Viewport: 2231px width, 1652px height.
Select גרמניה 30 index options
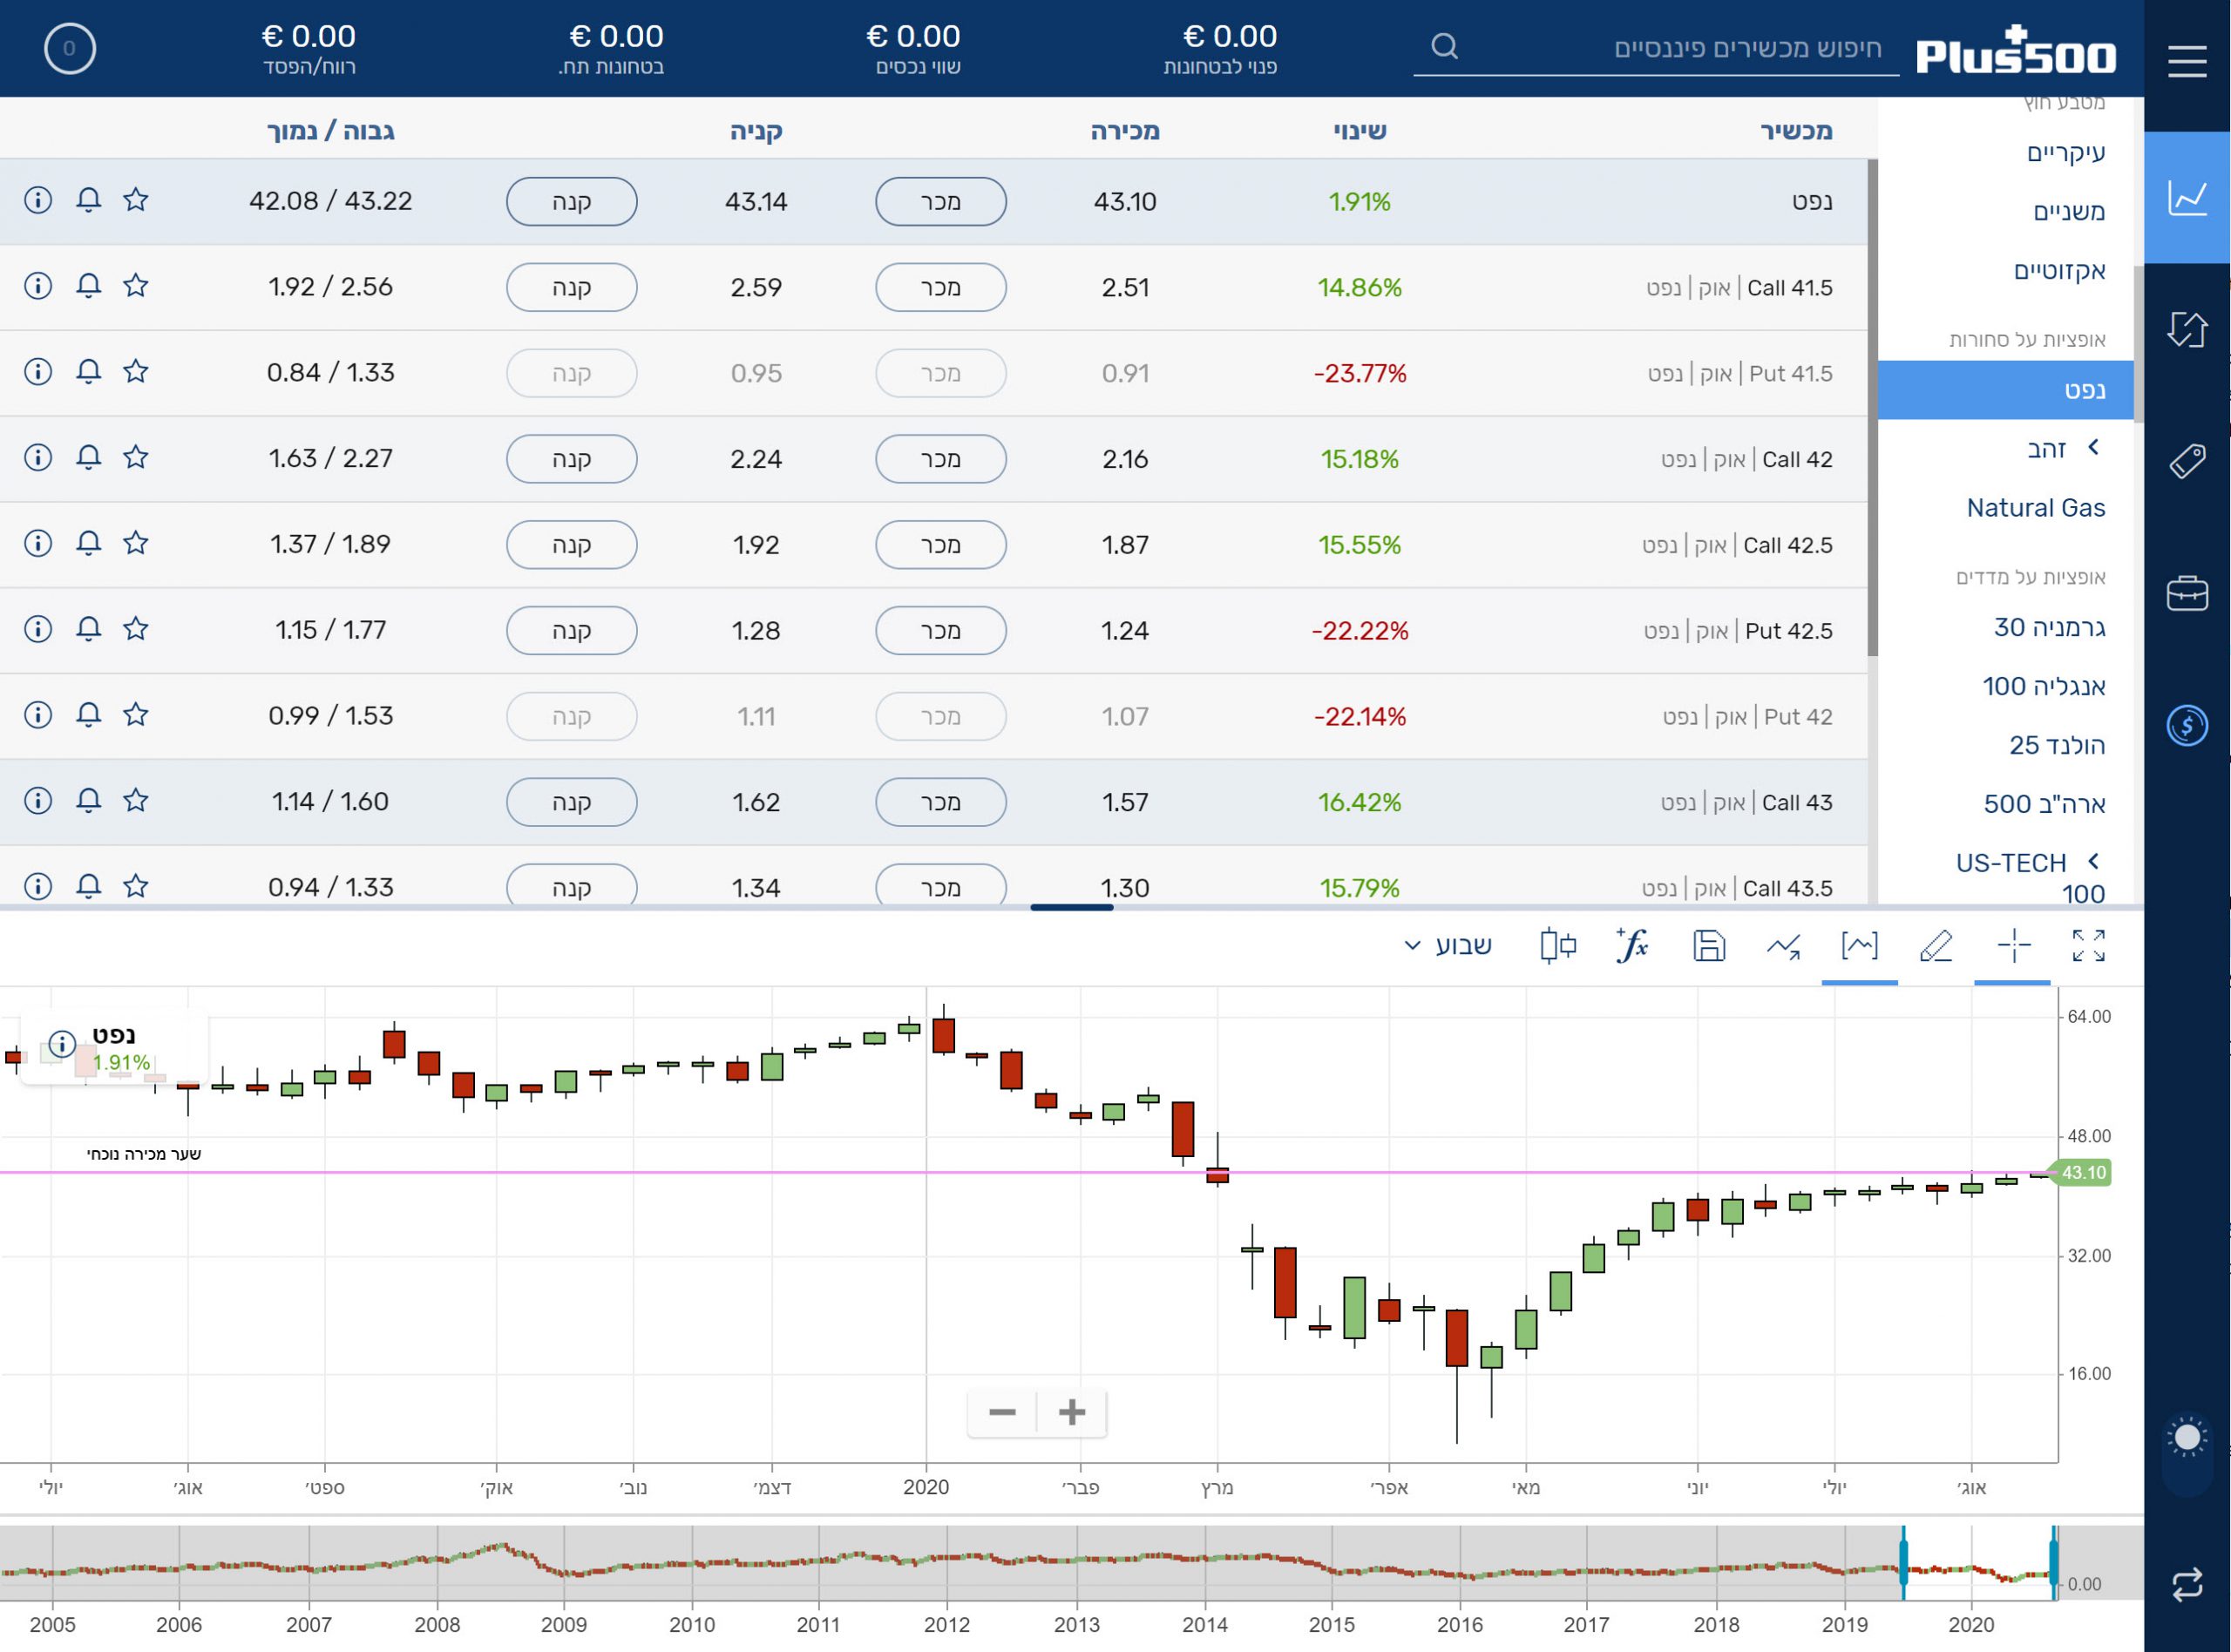click(2049, 627)
